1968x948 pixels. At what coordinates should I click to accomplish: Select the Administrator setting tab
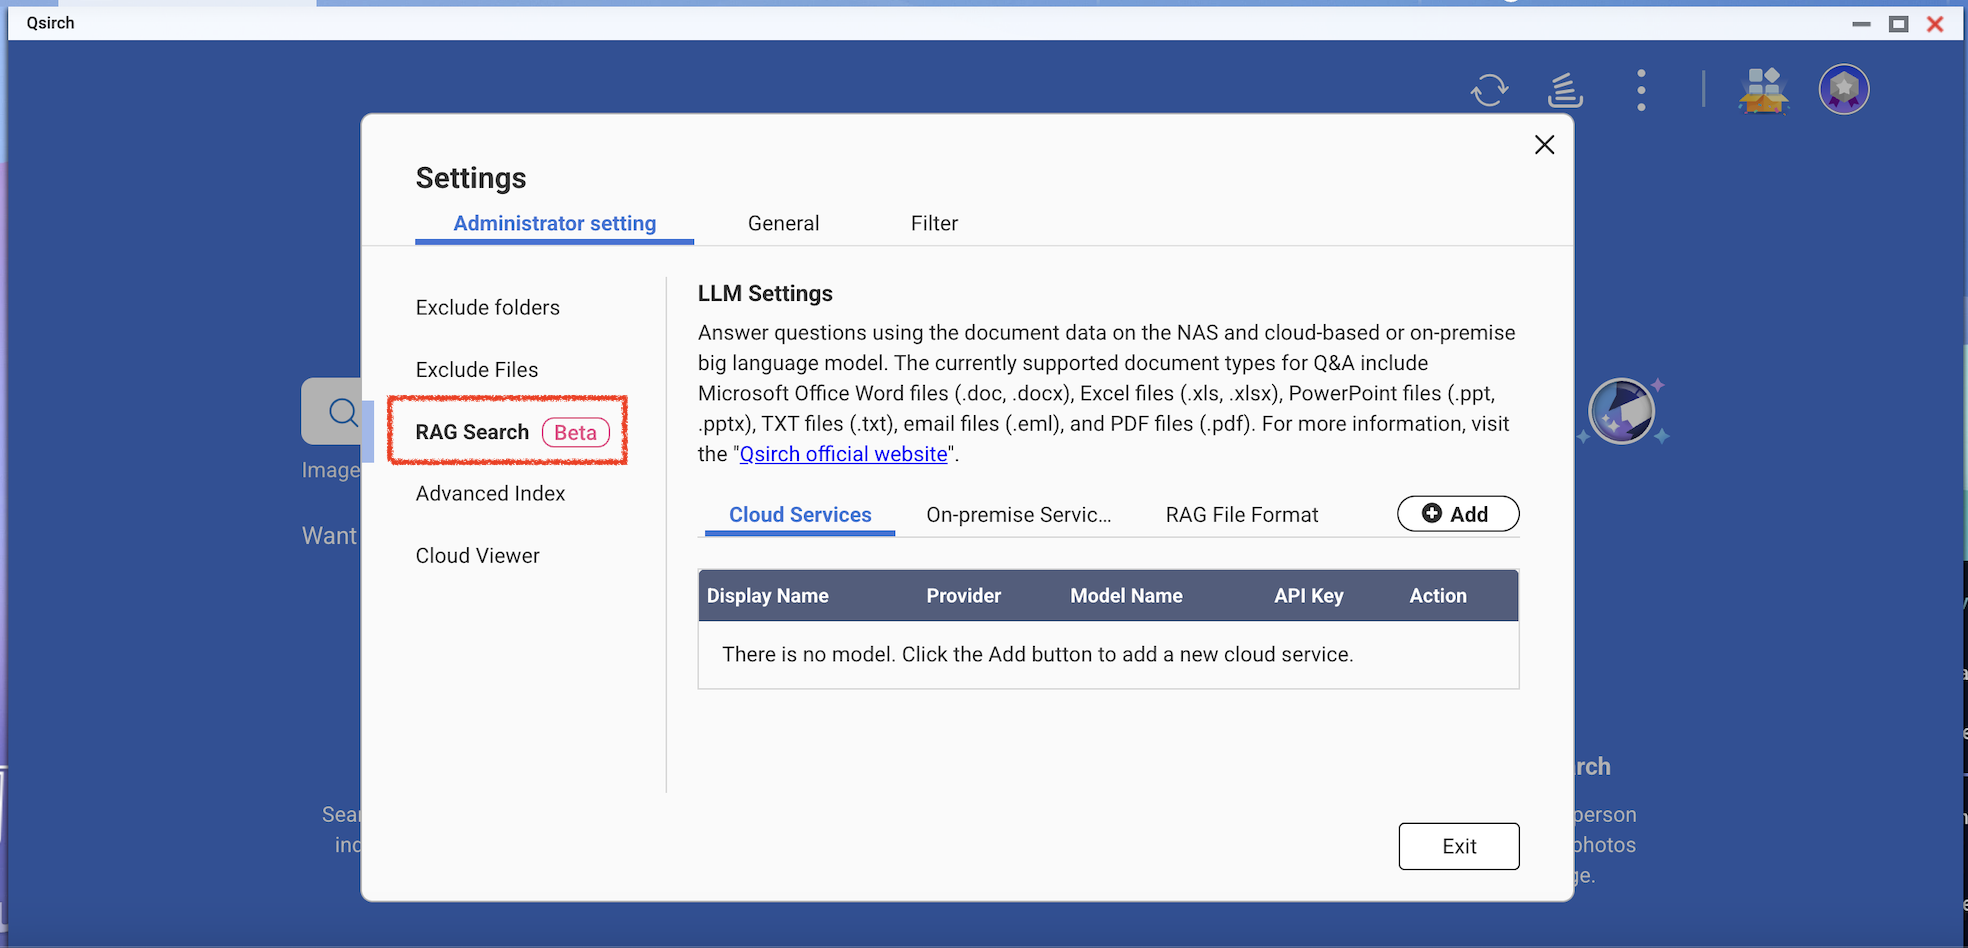click(554, 223)
